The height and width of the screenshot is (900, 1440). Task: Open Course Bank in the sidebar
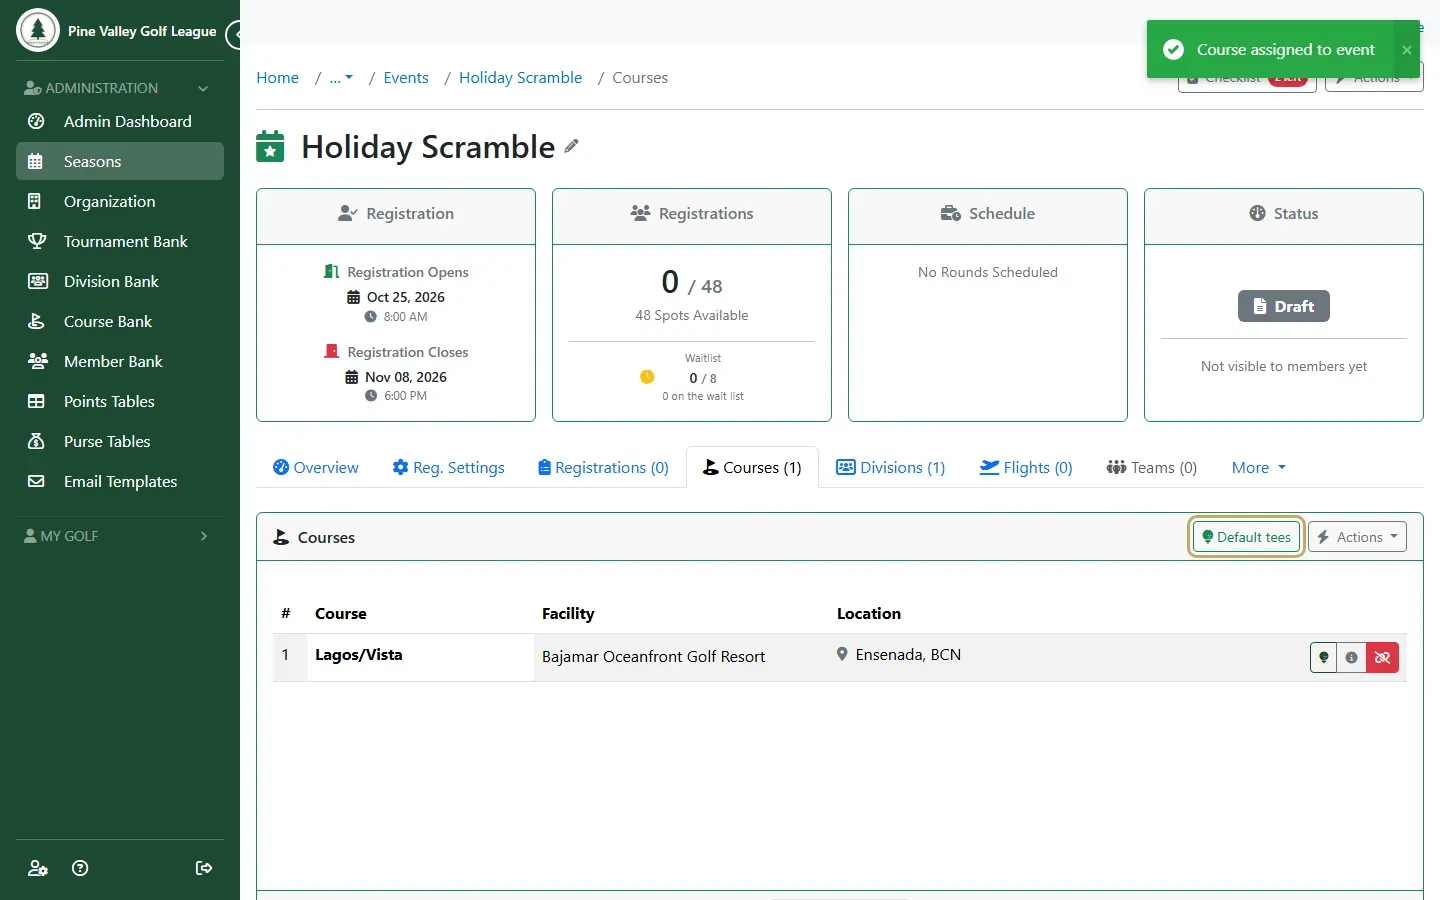coord(120,321)
